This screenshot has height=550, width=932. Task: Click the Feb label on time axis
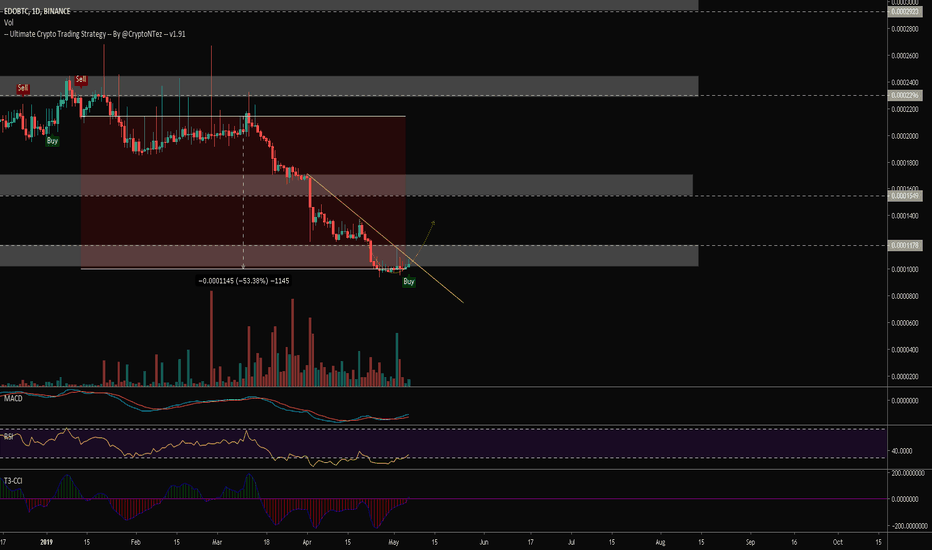pos(136,542)
